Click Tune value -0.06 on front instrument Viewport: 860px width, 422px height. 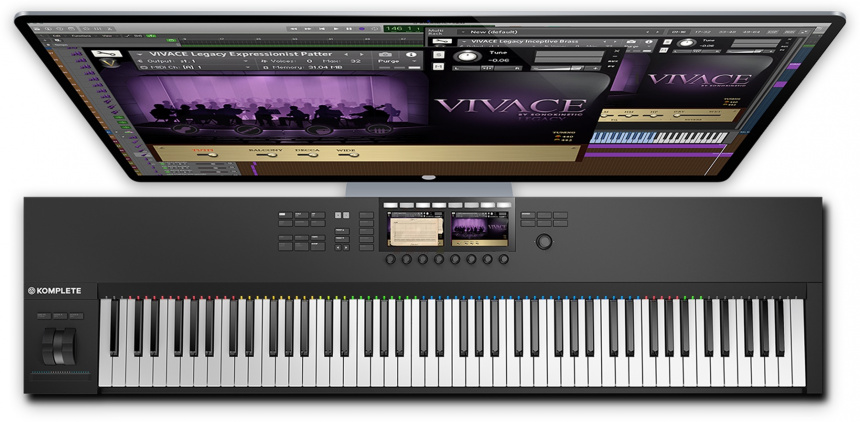pyautogui.click(x=500, y=60)
